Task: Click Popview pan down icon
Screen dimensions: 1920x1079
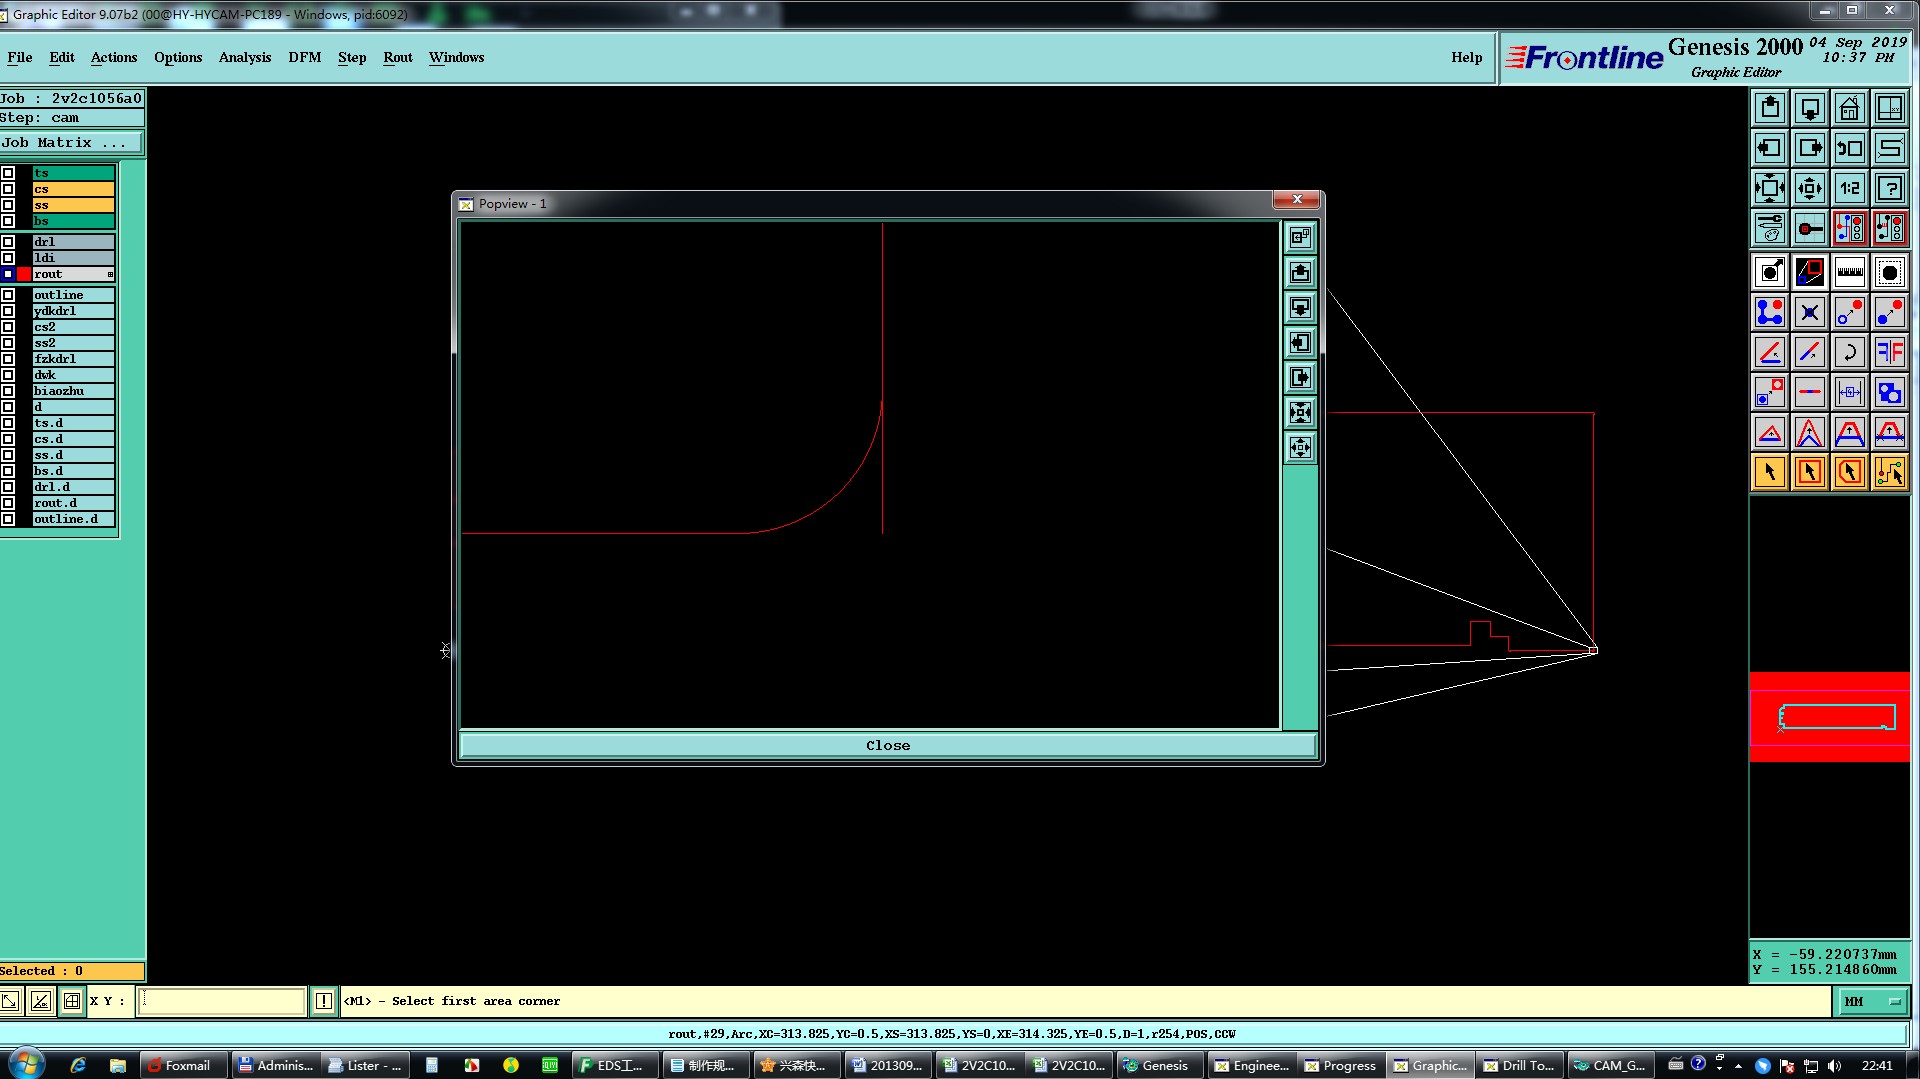Action: pos(1300,307)
